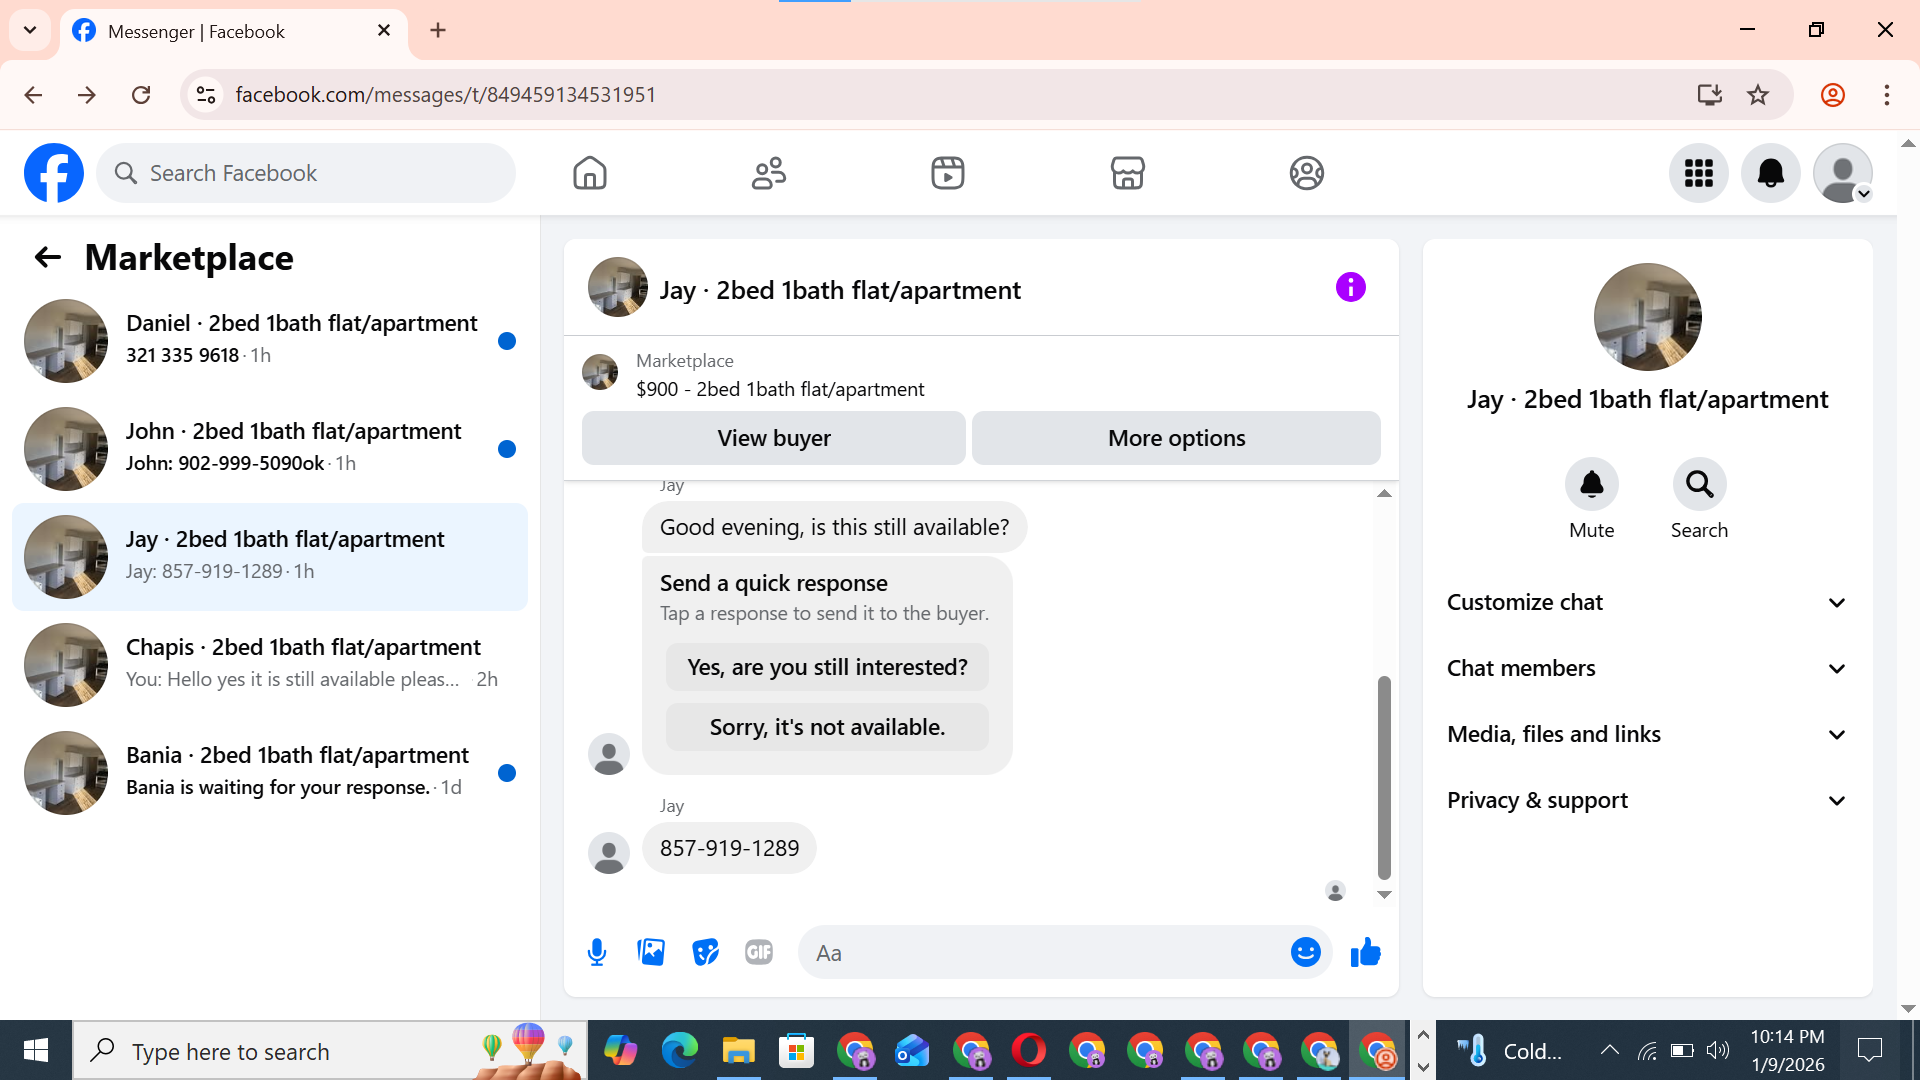Click the Aa message input field
Screen dimensions: 1920x1080
(1040, 953)
